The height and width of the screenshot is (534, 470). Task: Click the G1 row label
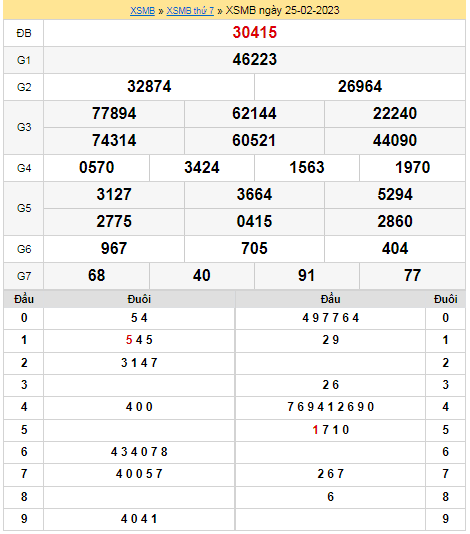[24, 60]
